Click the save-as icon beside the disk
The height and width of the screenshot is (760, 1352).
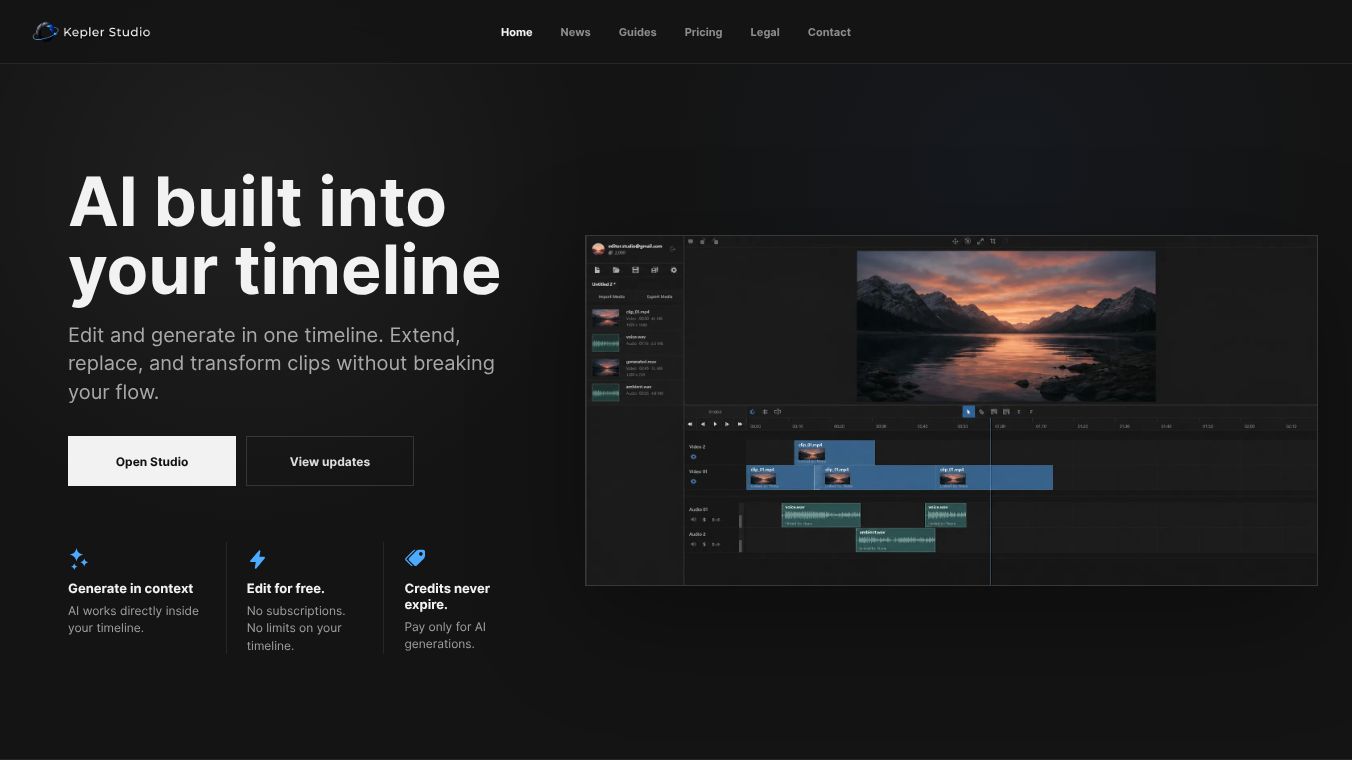click(654, 270)
